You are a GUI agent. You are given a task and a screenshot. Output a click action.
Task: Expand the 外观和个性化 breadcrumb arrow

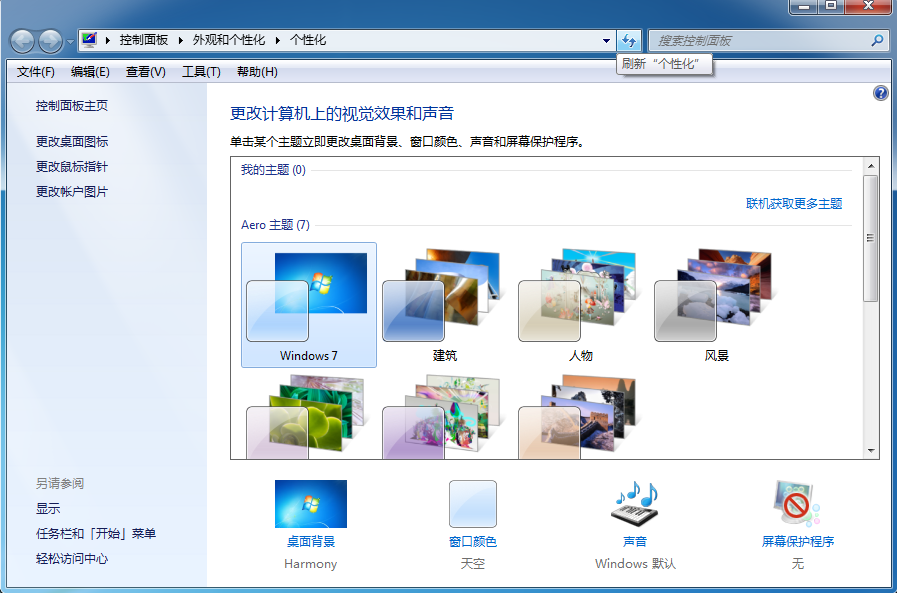click(279, 40)
